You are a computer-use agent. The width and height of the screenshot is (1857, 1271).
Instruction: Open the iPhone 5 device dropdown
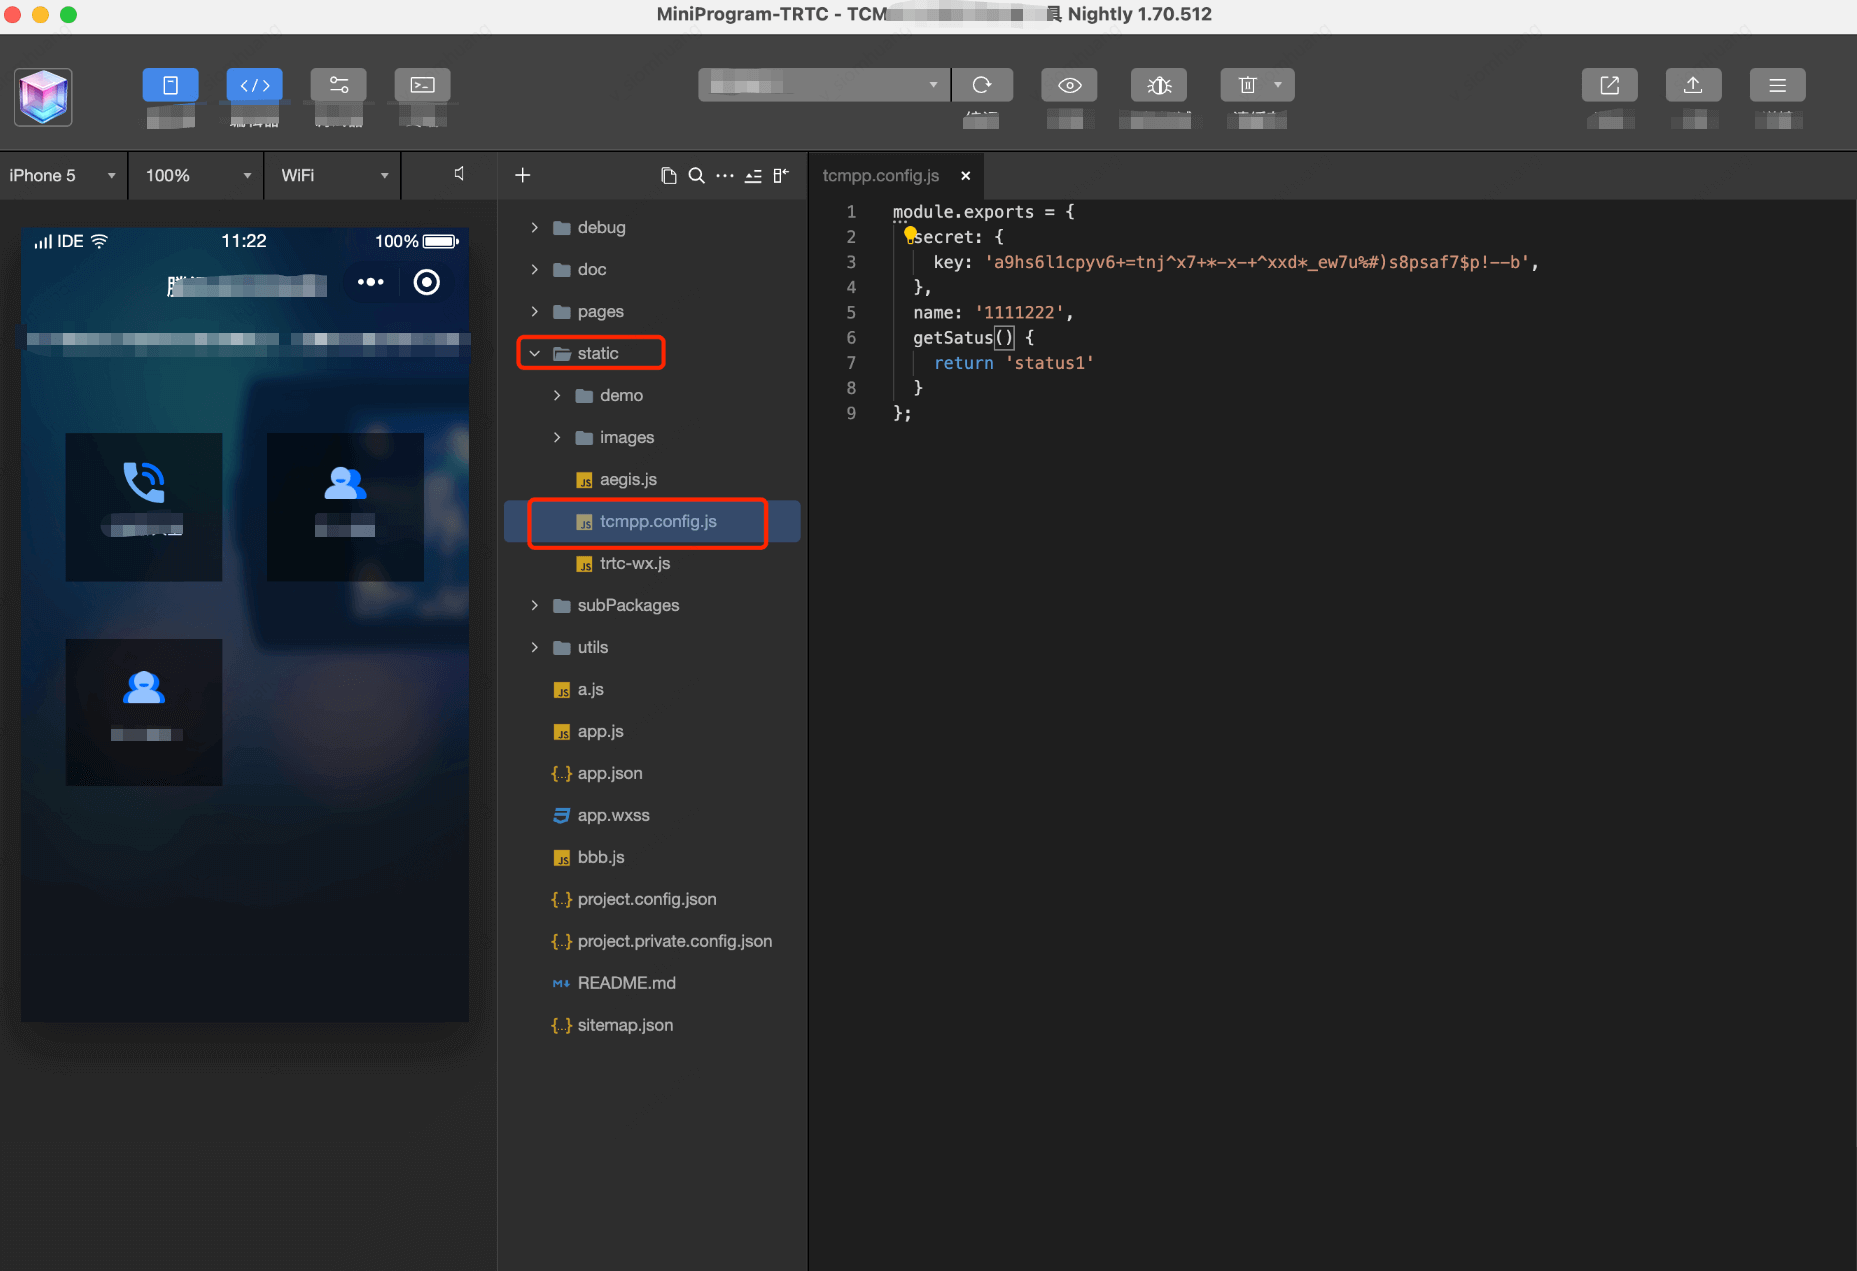pos(63,176)
